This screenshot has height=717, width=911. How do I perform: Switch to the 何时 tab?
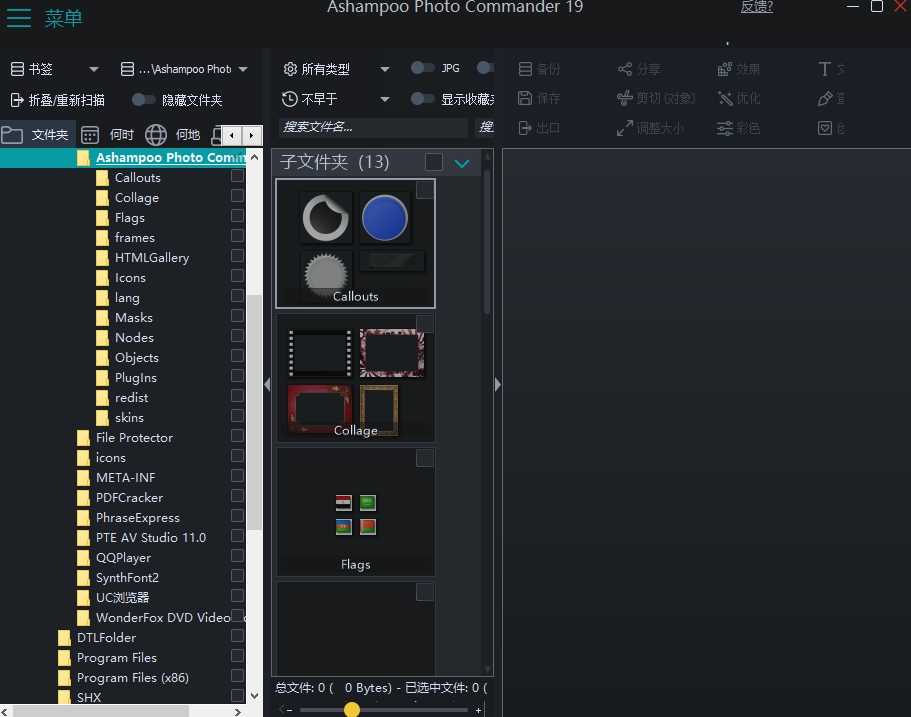pyautogui.click(x=107, y=134)
